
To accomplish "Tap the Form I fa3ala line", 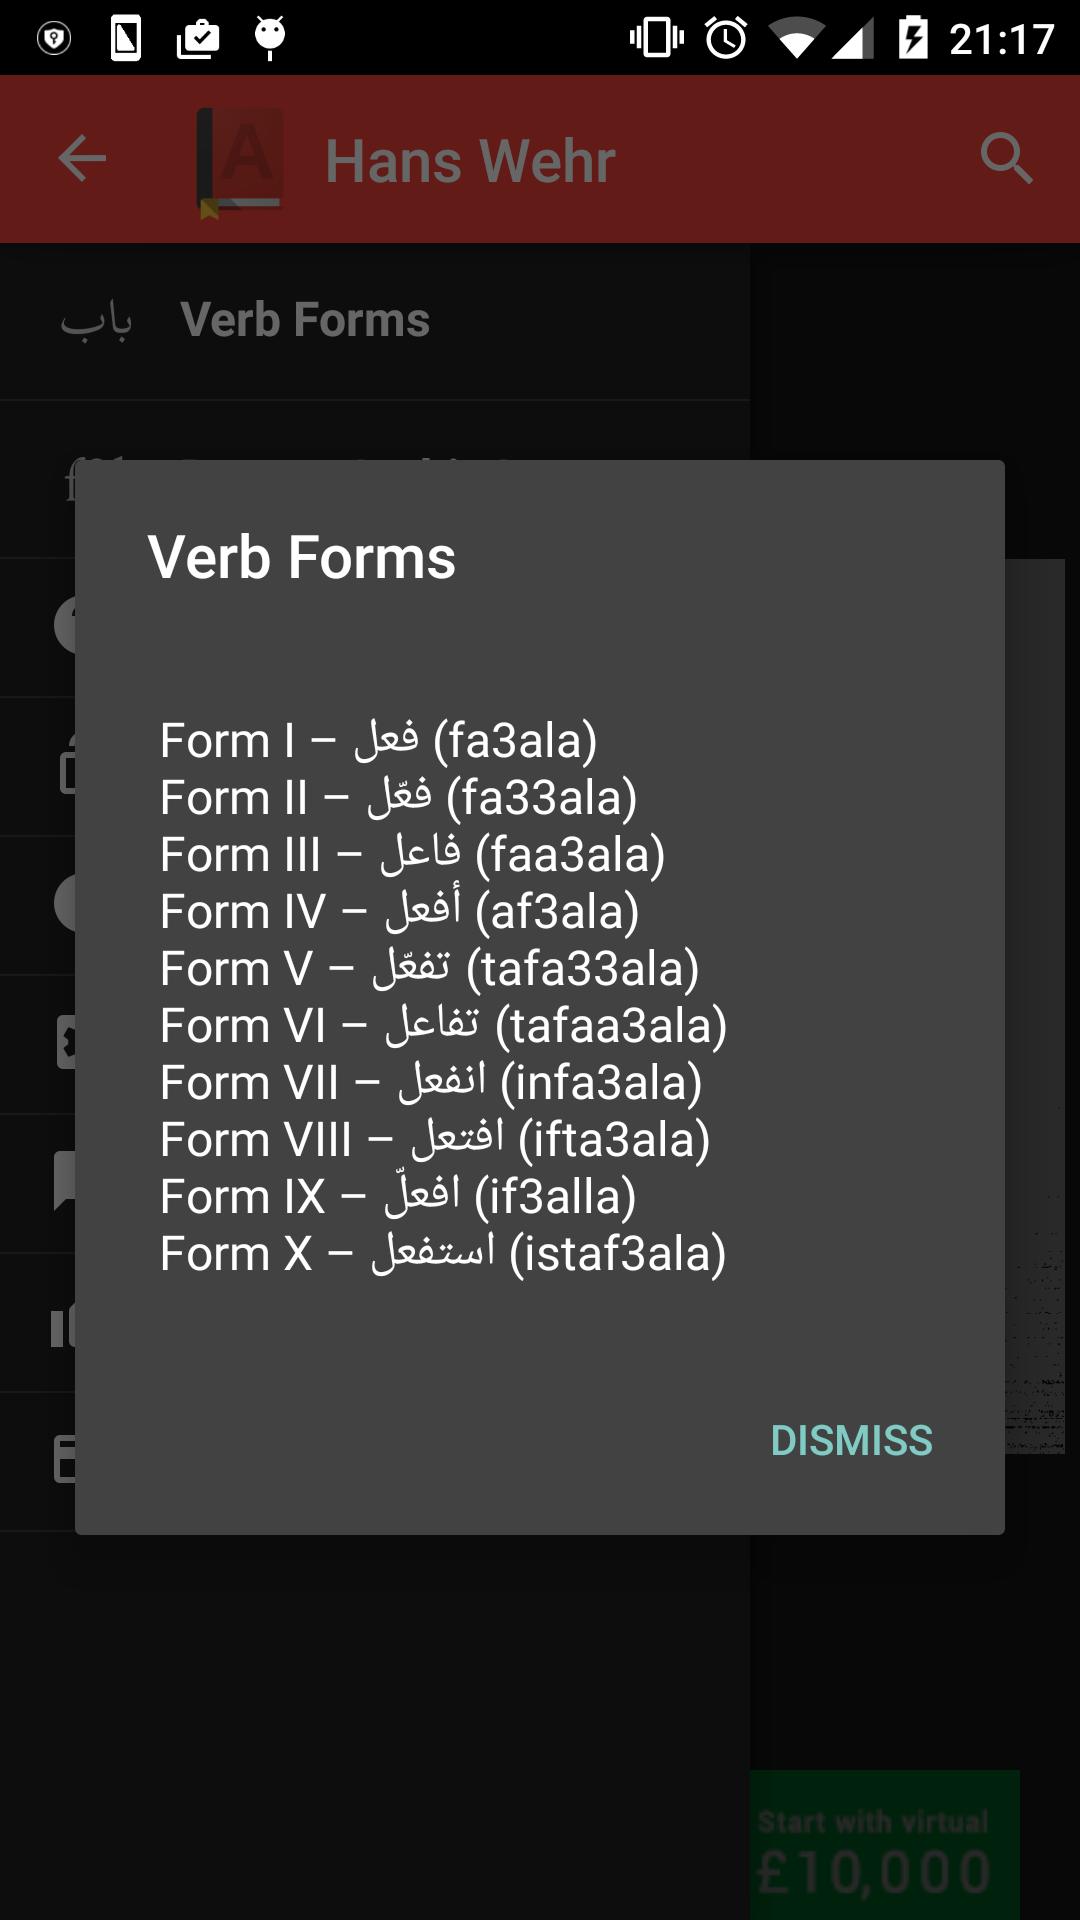I will pyautogui.click(x=378, y=741).
